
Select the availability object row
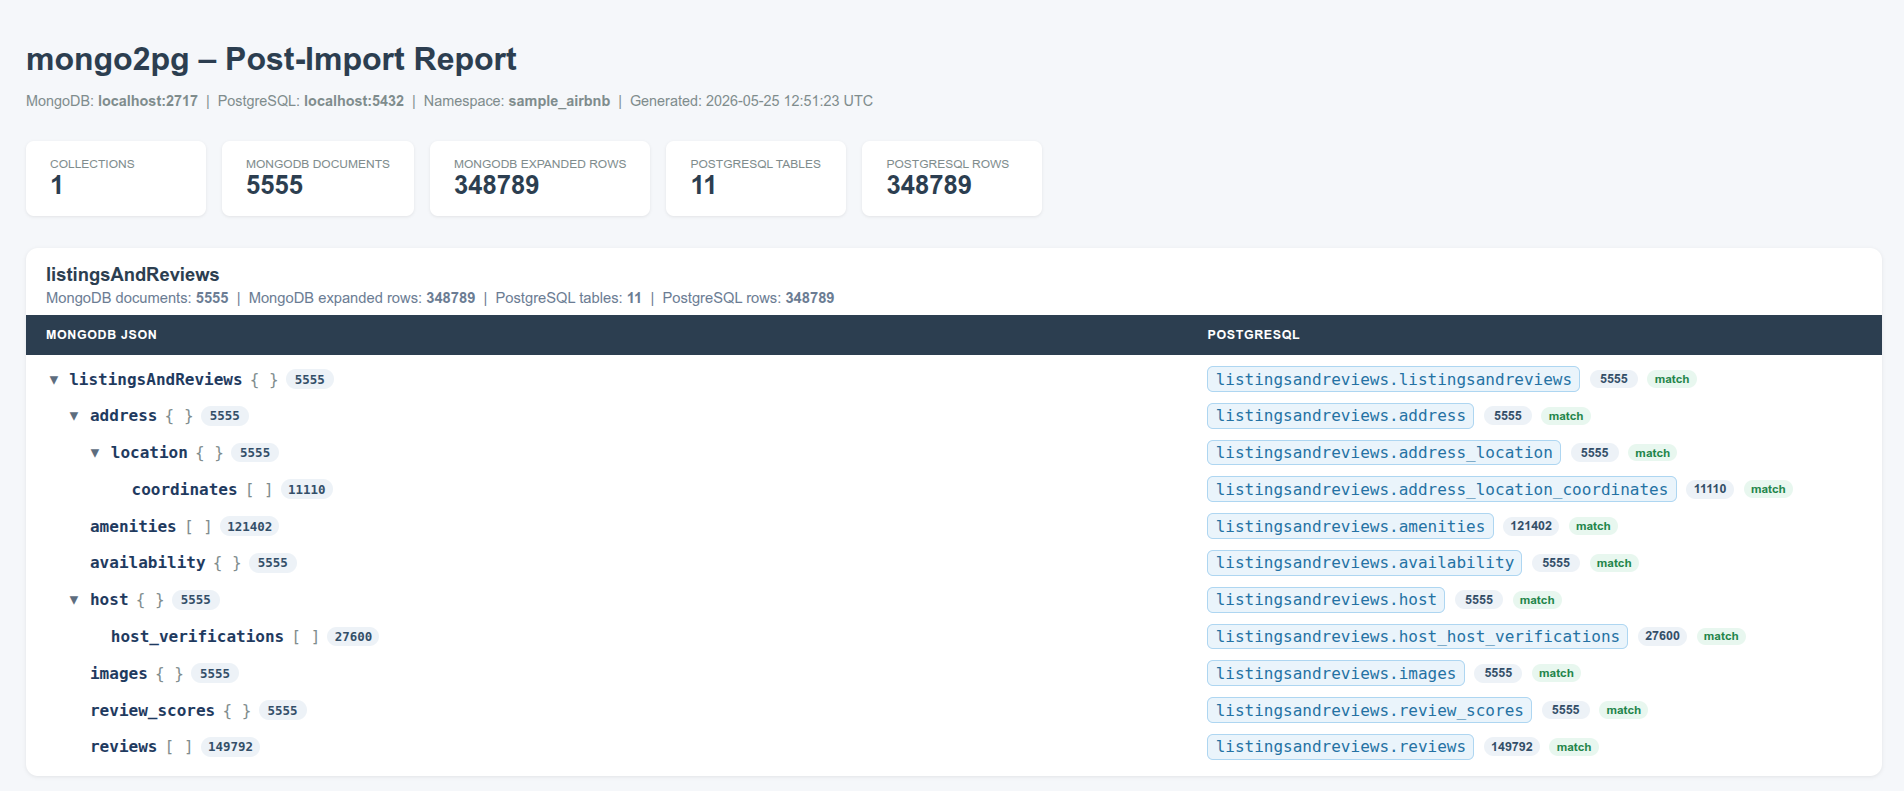193,563
